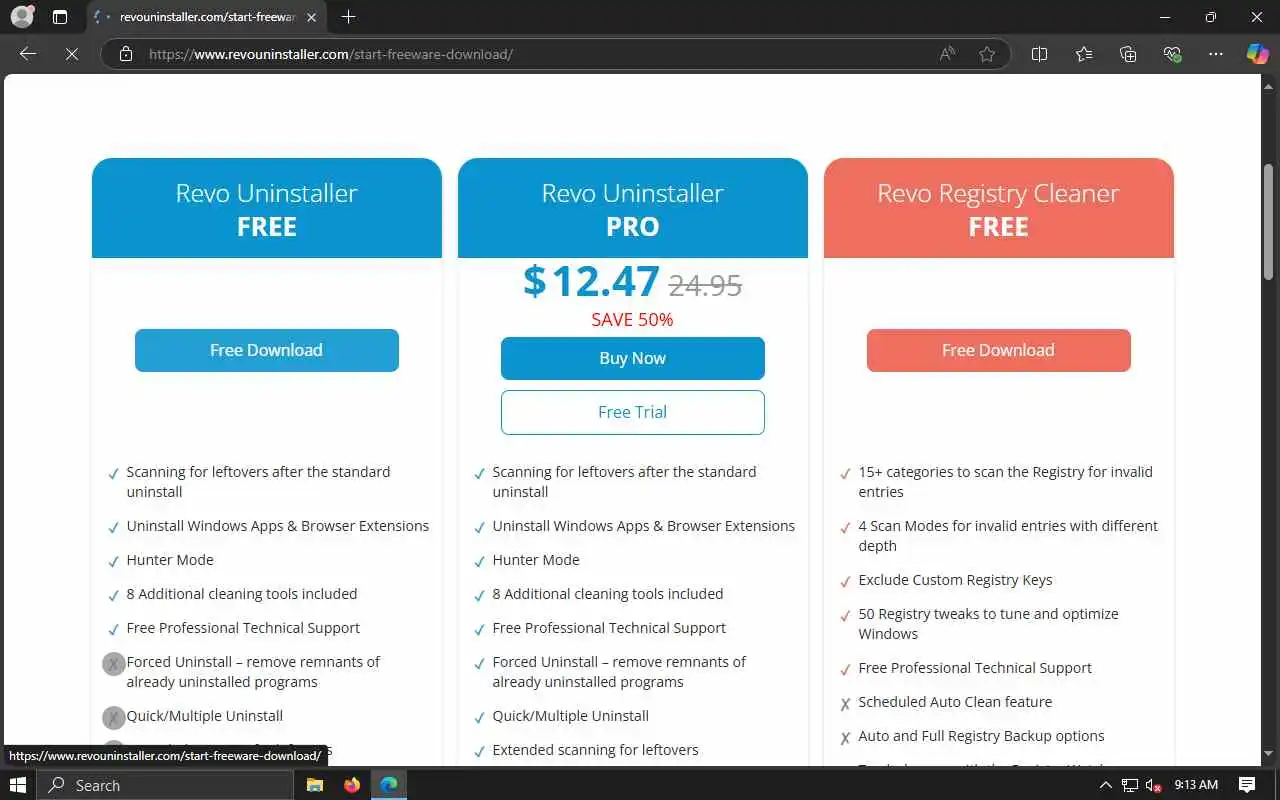The height and width of the screenshot is (800, 1280).
Task: Click the Edge taskbar icon
Action: tap(389, 785)
